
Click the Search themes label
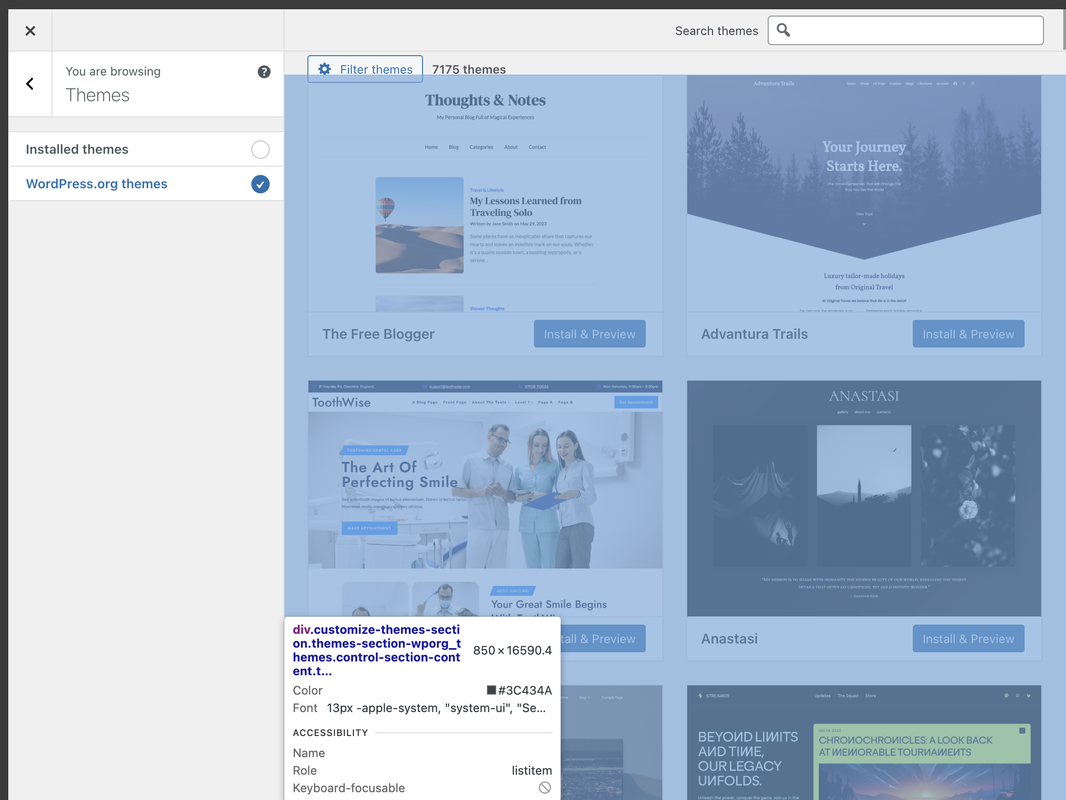716,31
